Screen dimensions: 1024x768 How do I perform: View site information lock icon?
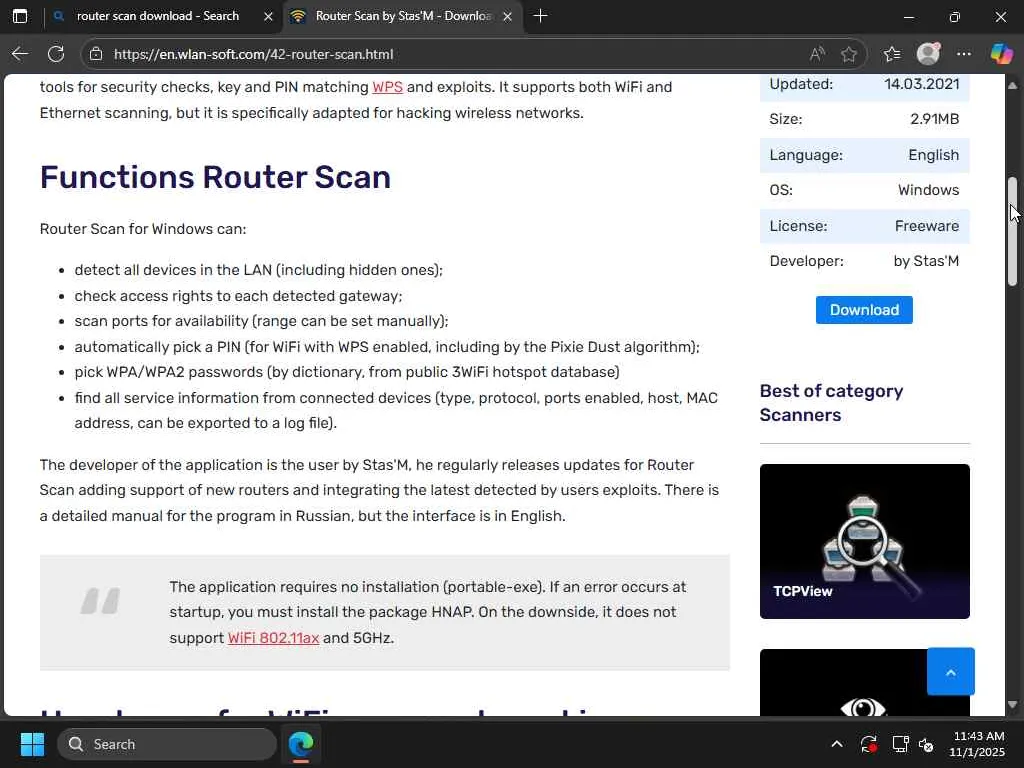coord(96,54)
